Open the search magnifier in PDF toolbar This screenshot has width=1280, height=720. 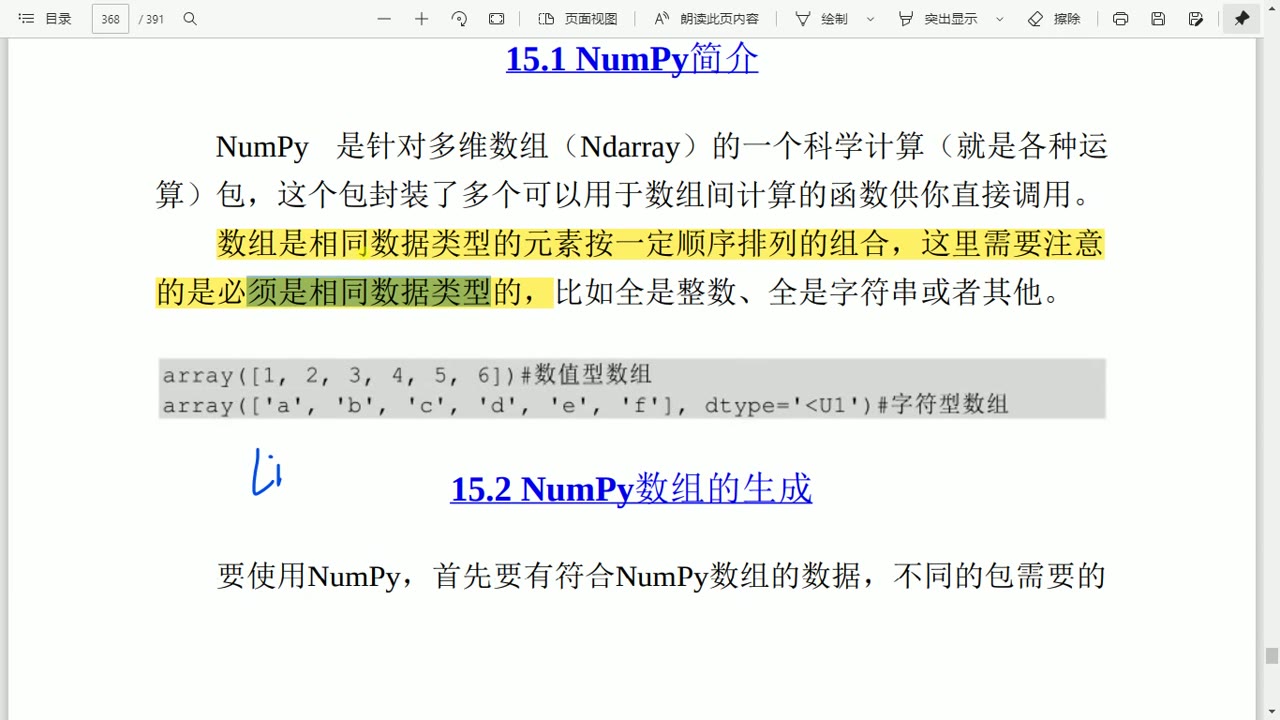[x=190, y=19]
